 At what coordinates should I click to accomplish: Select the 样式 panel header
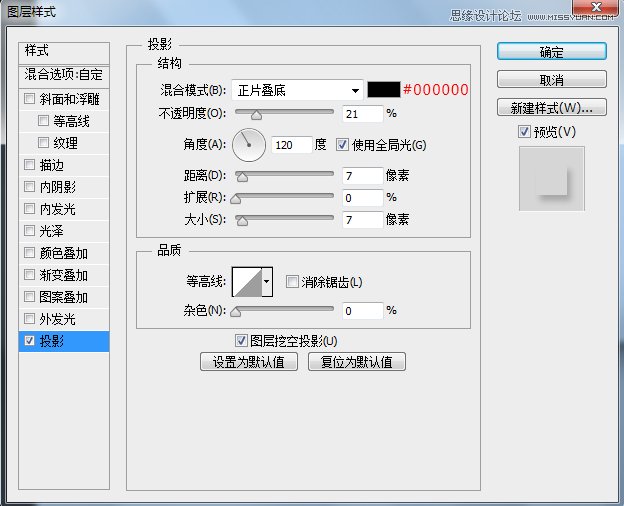(x=64, y=53)
